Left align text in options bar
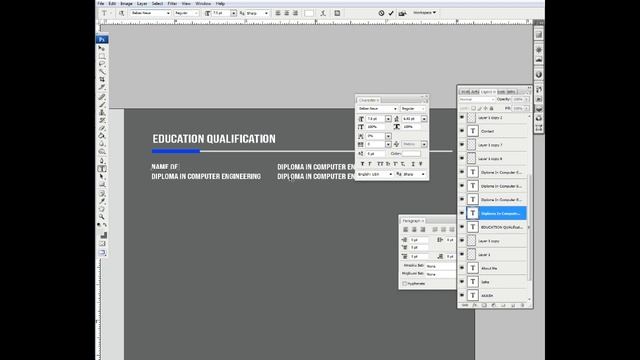Screen dimensions: 640x360 pos(278,13)
